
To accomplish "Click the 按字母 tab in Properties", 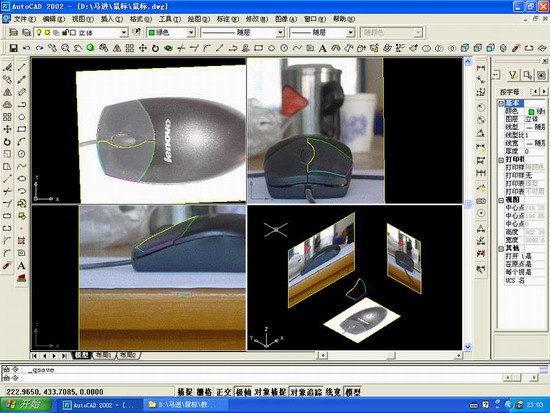I will (509, 92).
